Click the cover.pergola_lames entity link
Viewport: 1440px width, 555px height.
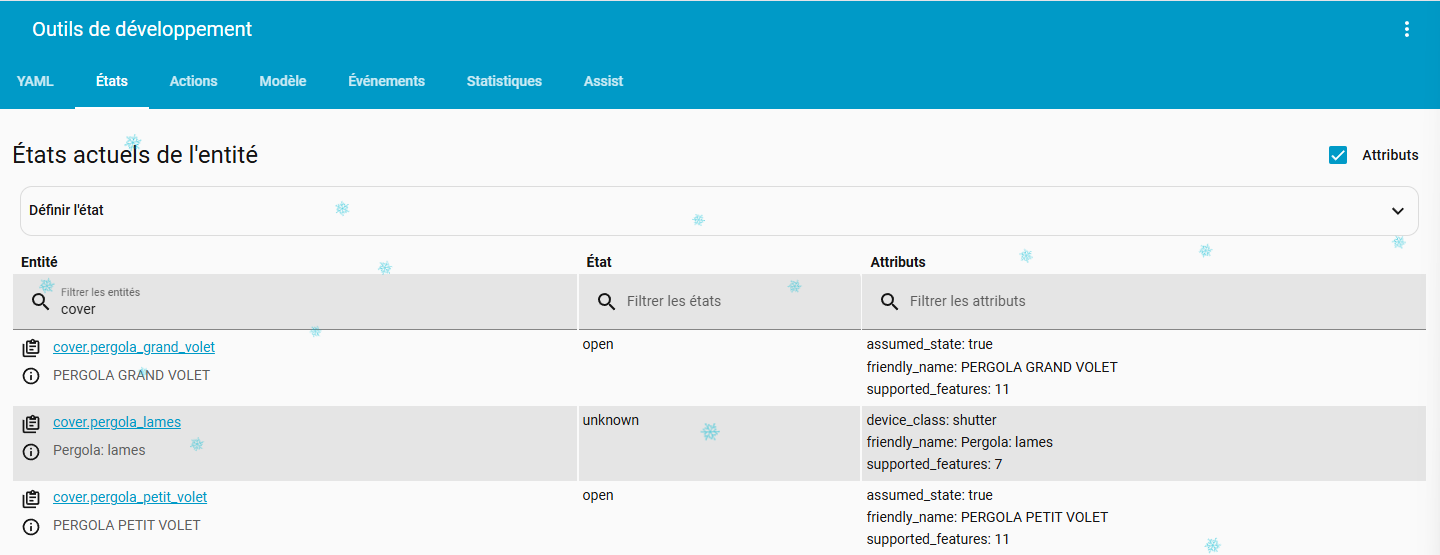(117, 422)
